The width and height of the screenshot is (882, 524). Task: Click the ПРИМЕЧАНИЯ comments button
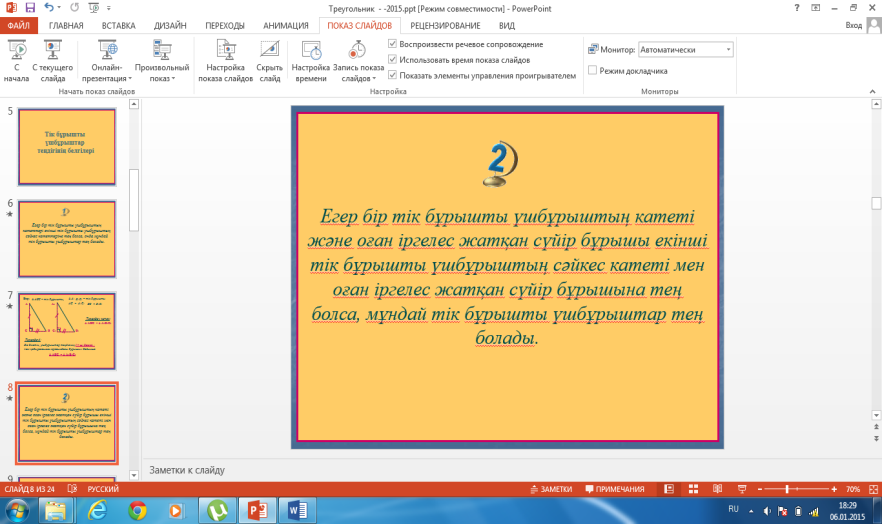[x=614, y=489]
